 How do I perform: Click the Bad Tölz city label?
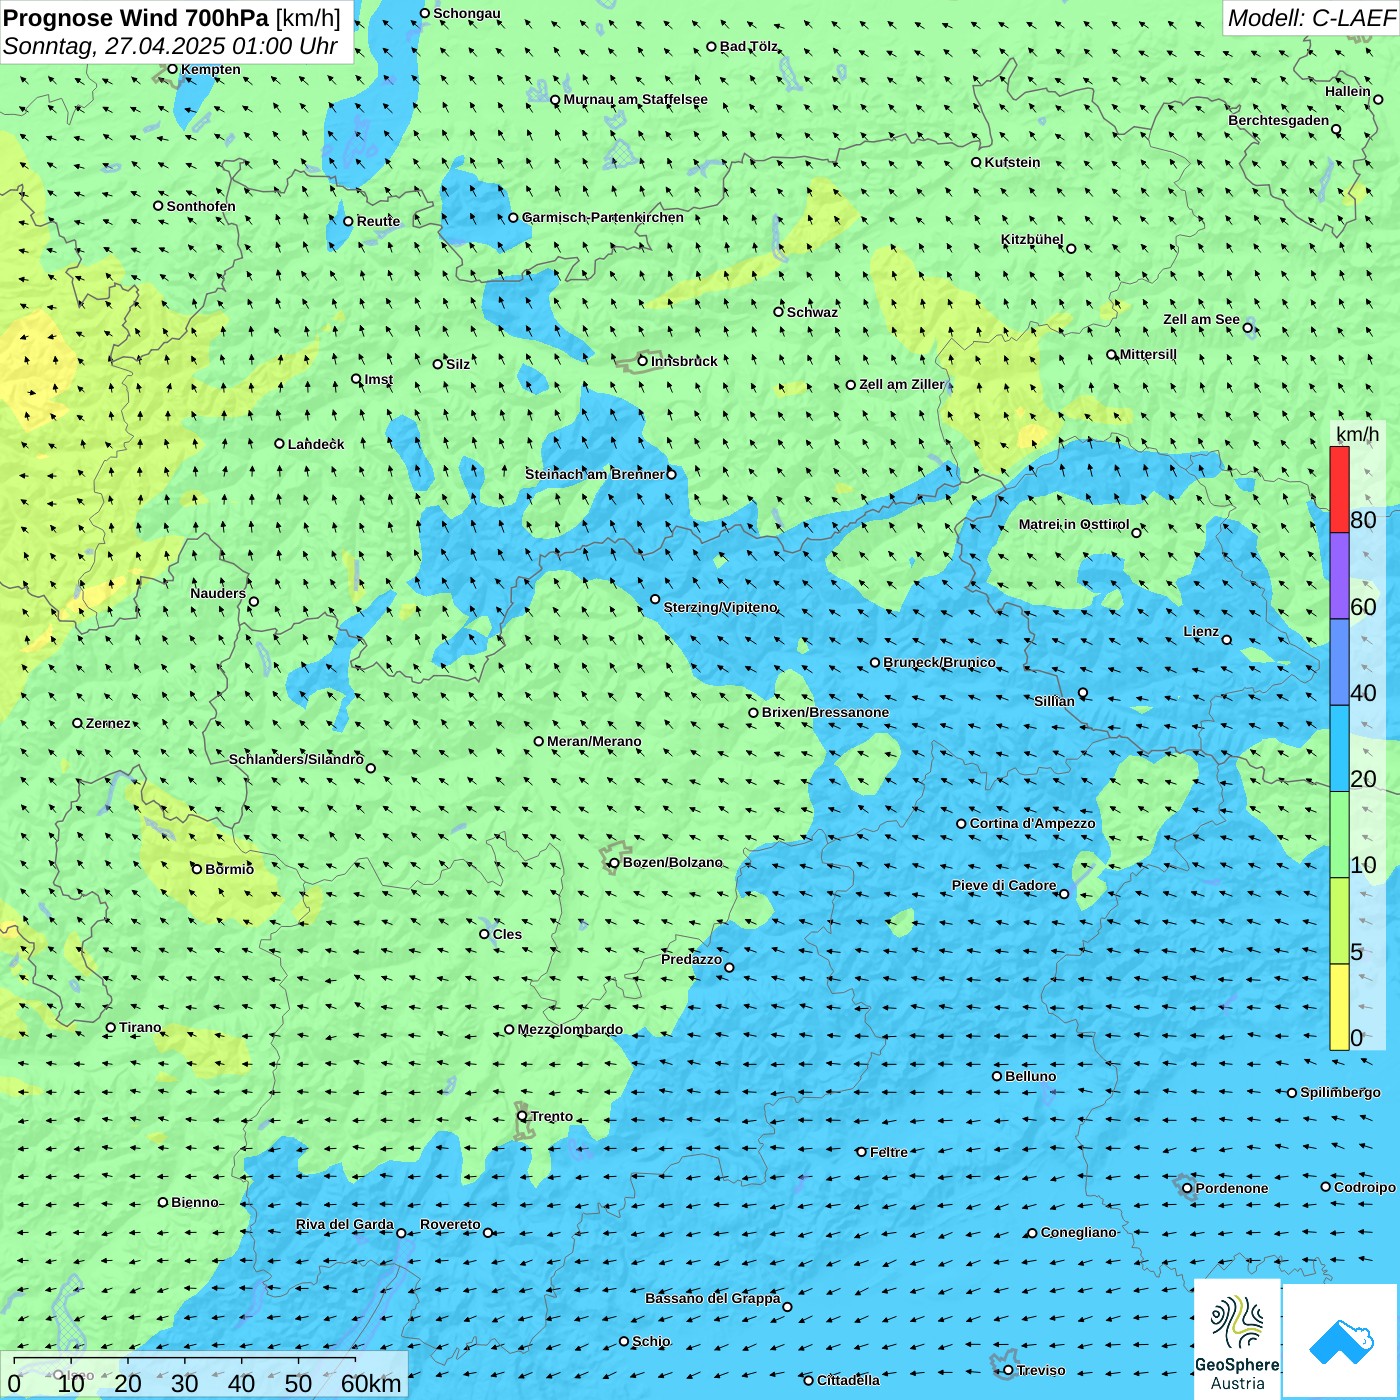click(749, 46)
